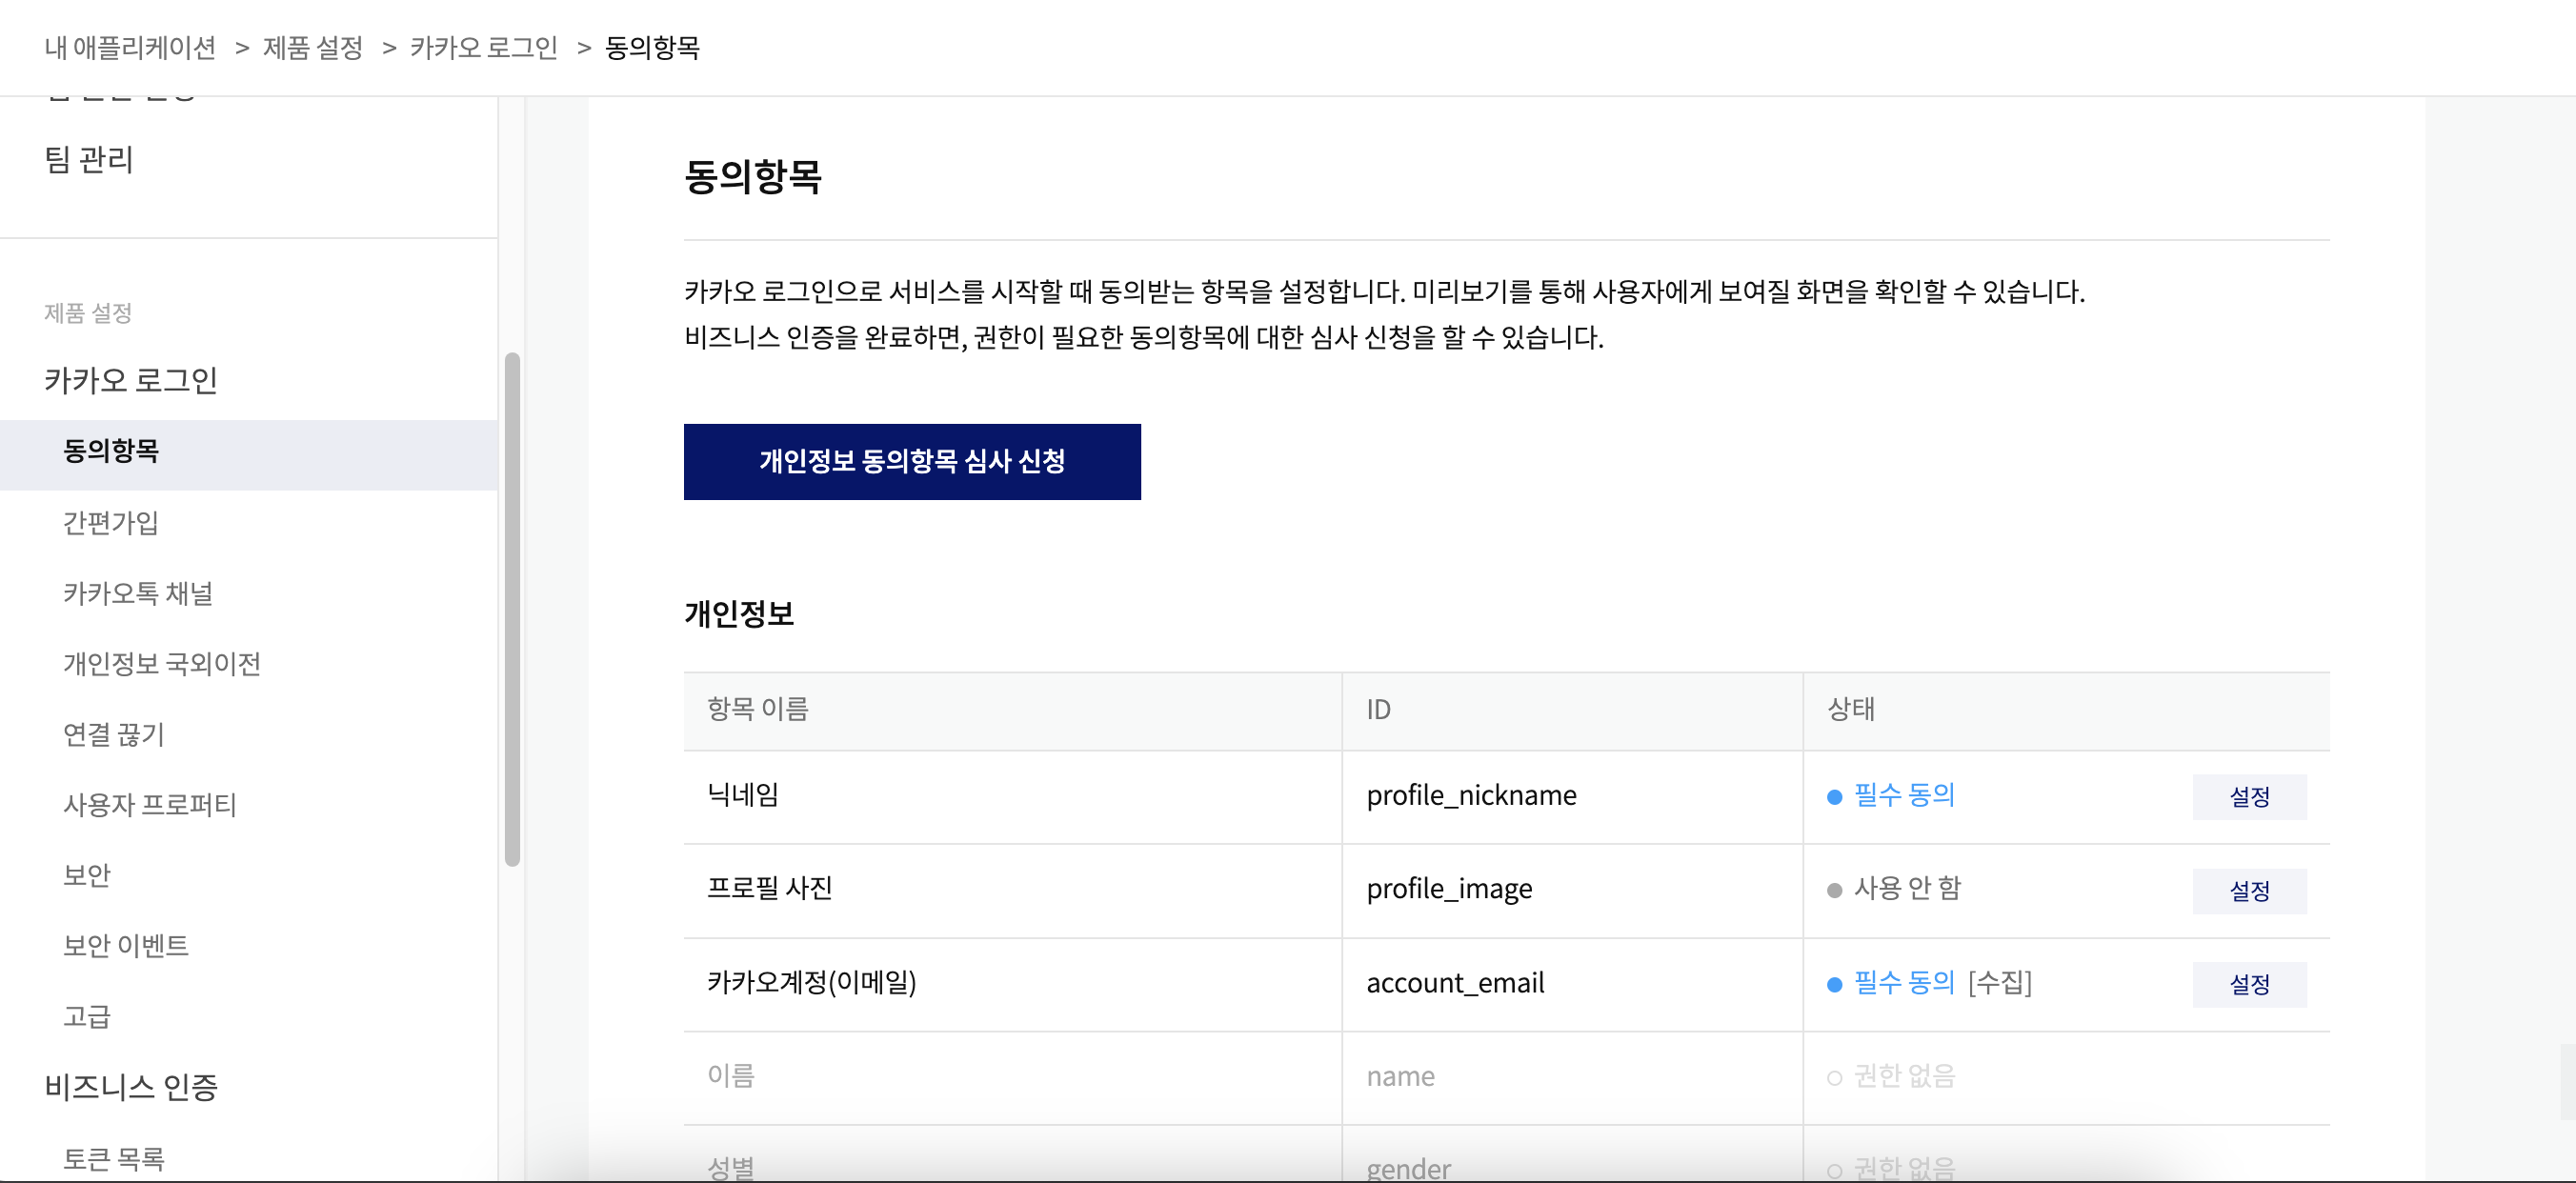
Task: Click the 제품 설정 breadcrumb link
Action: [x=312, y=47]
